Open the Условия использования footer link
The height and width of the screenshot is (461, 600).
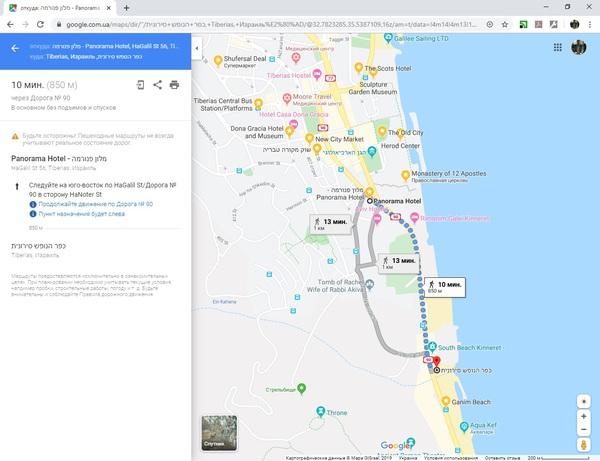pos(451,458)
